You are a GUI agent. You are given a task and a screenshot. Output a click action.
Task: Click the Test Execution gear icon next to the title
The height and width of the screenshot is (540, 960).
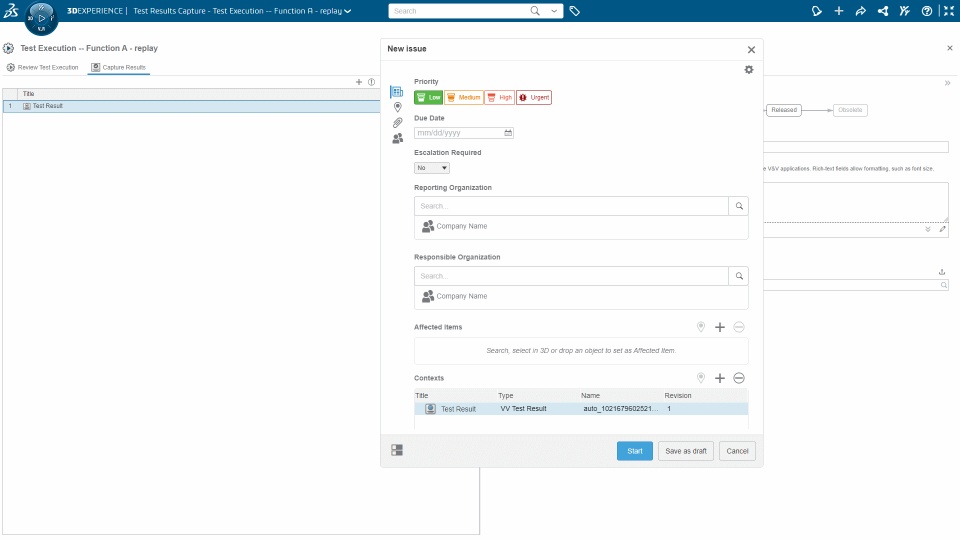click(x=9, y=48)
